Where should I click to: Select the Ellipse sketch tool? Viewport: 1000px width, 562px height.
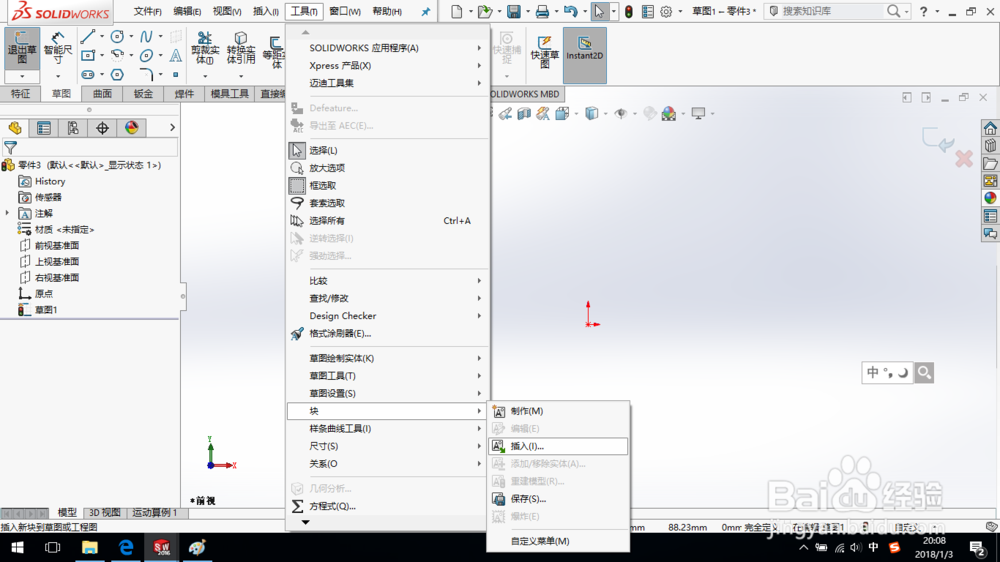pyautogui.click(x=146, y=55)
